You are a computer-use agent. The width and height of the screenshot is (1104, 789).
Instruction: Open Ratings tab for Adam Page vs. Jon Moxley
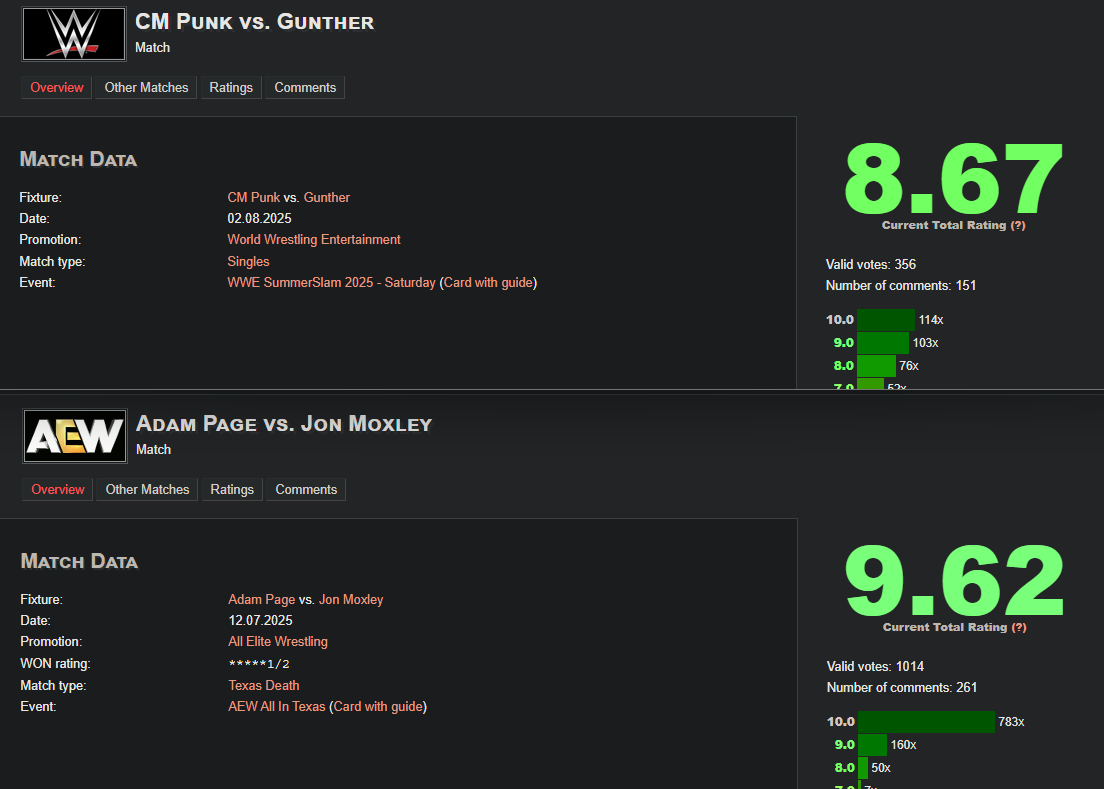232,490
